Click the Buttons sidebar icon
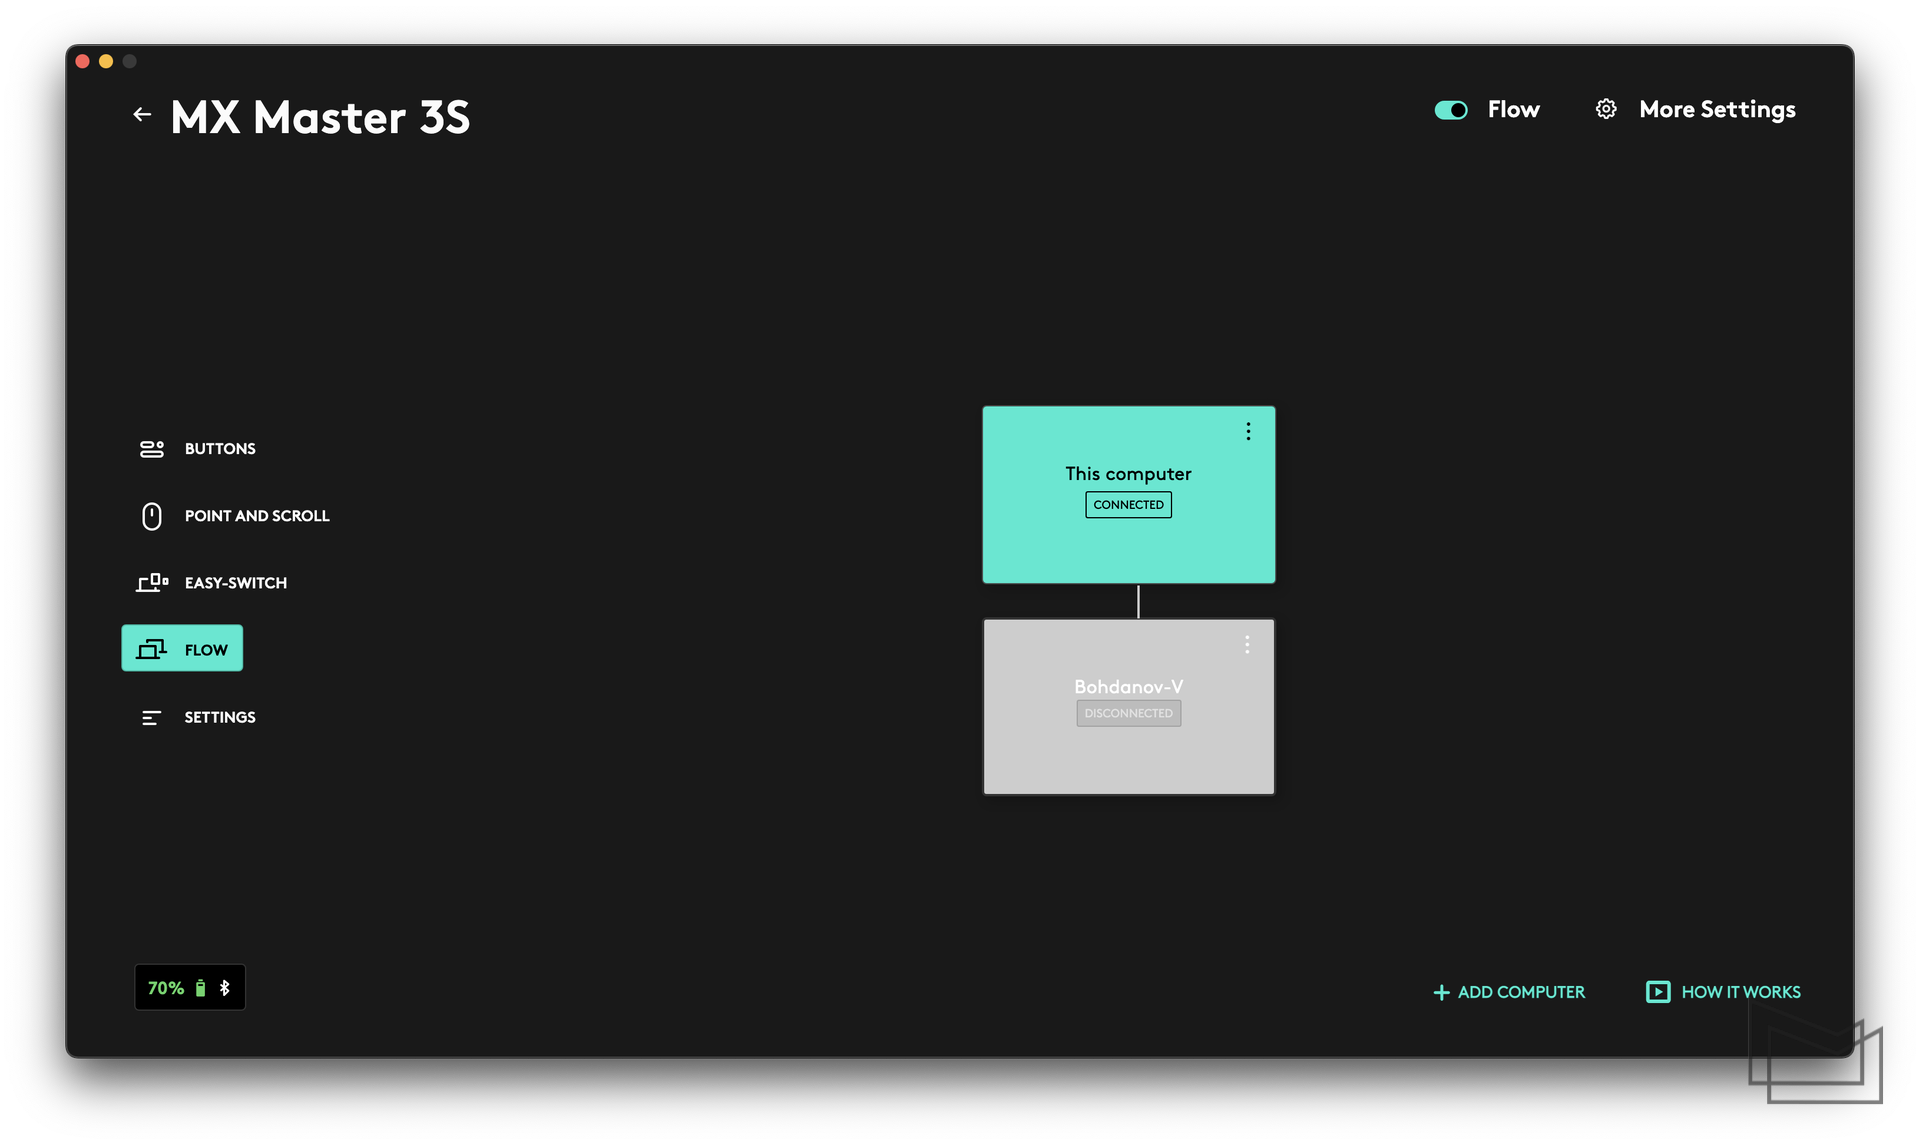The image size is (1920, 1145). (150, 447)
